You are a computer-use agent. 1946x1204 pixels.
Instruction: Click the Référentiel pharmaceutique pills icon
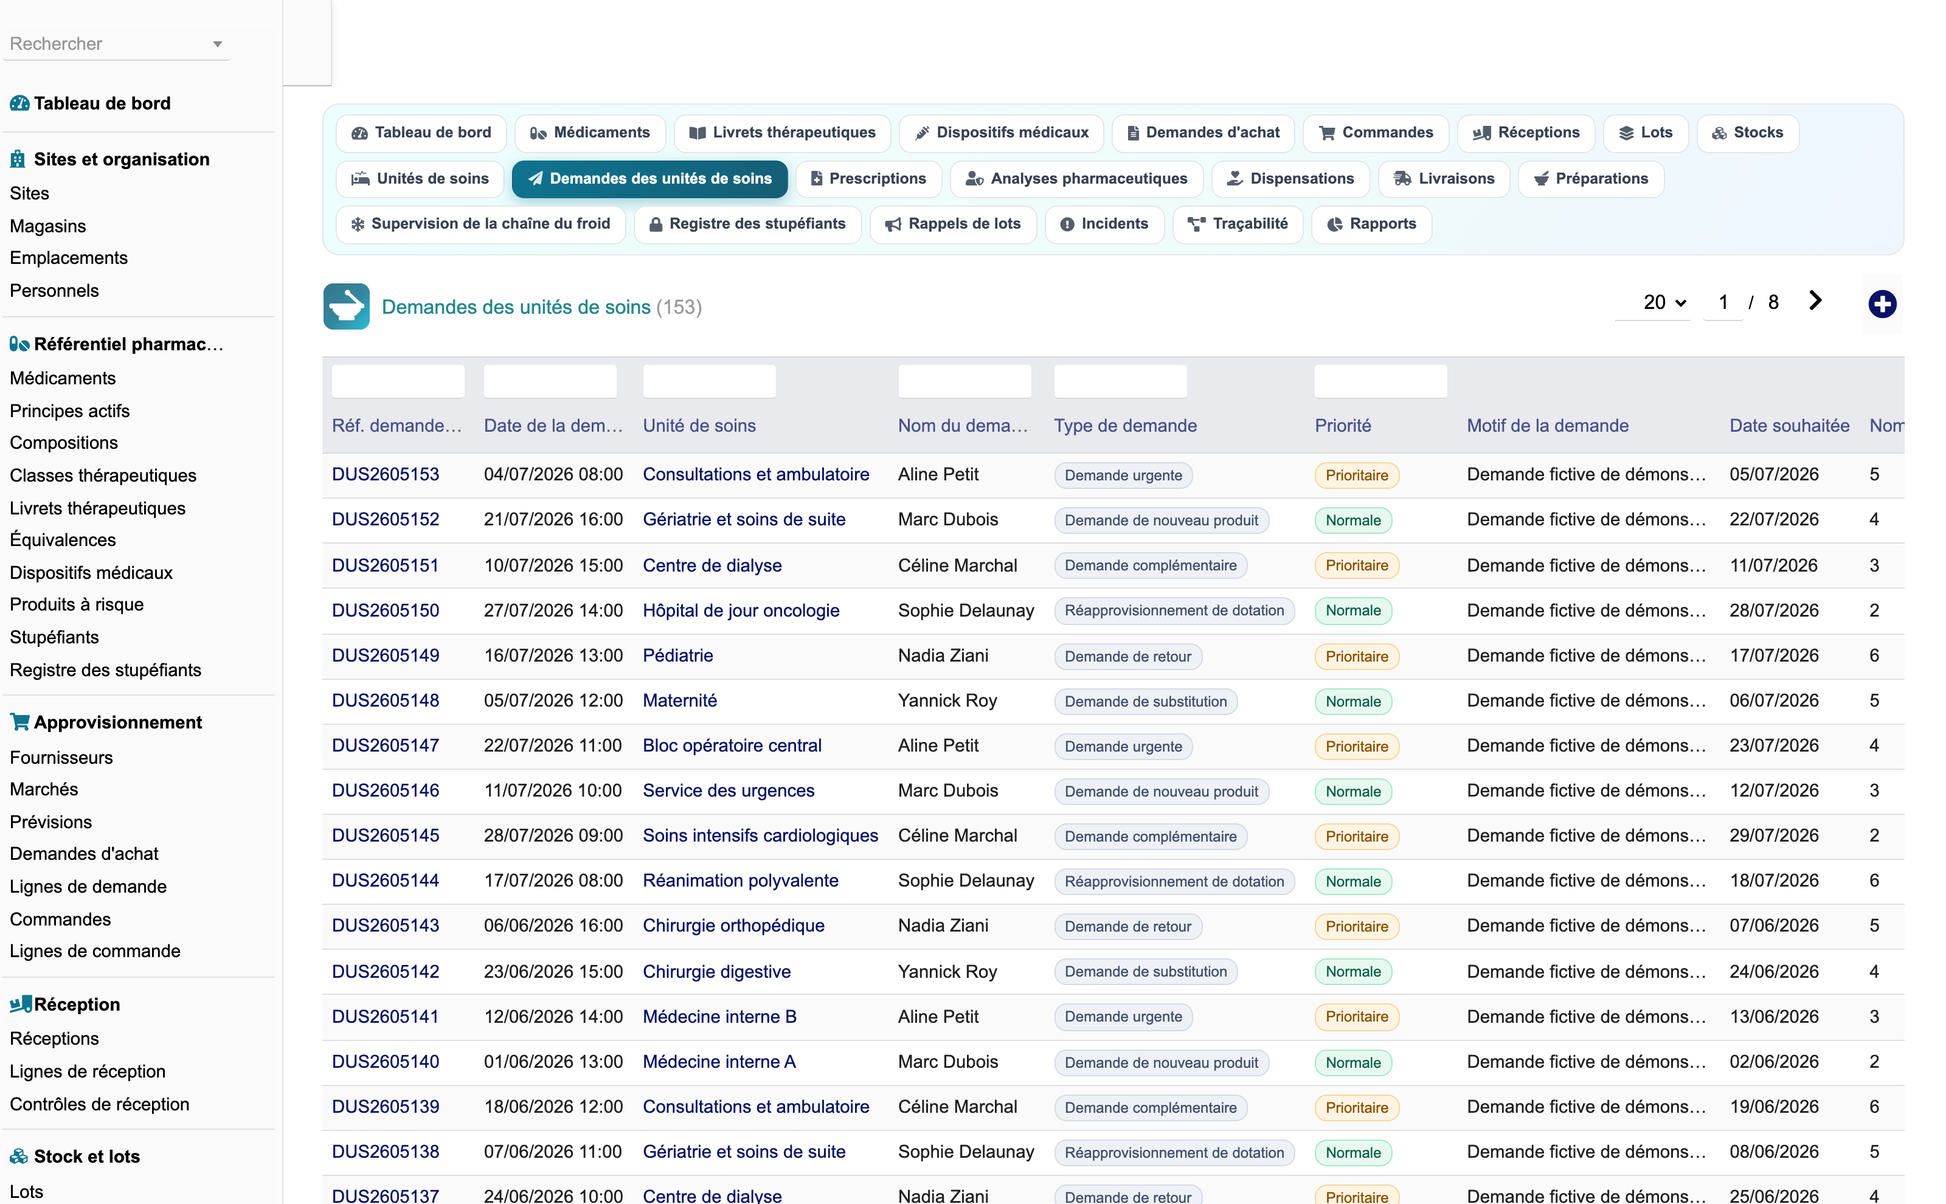19,344
